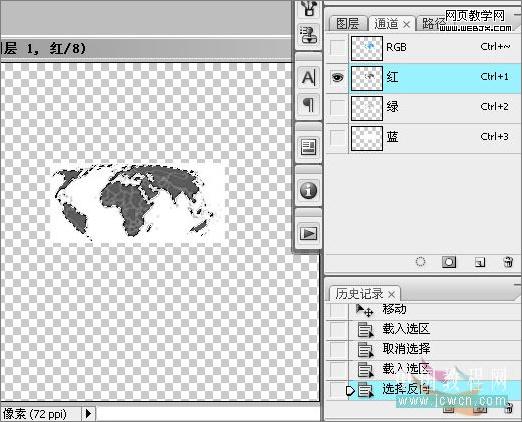
Task: Select the RGB channel row label
Action: (396, 47)
